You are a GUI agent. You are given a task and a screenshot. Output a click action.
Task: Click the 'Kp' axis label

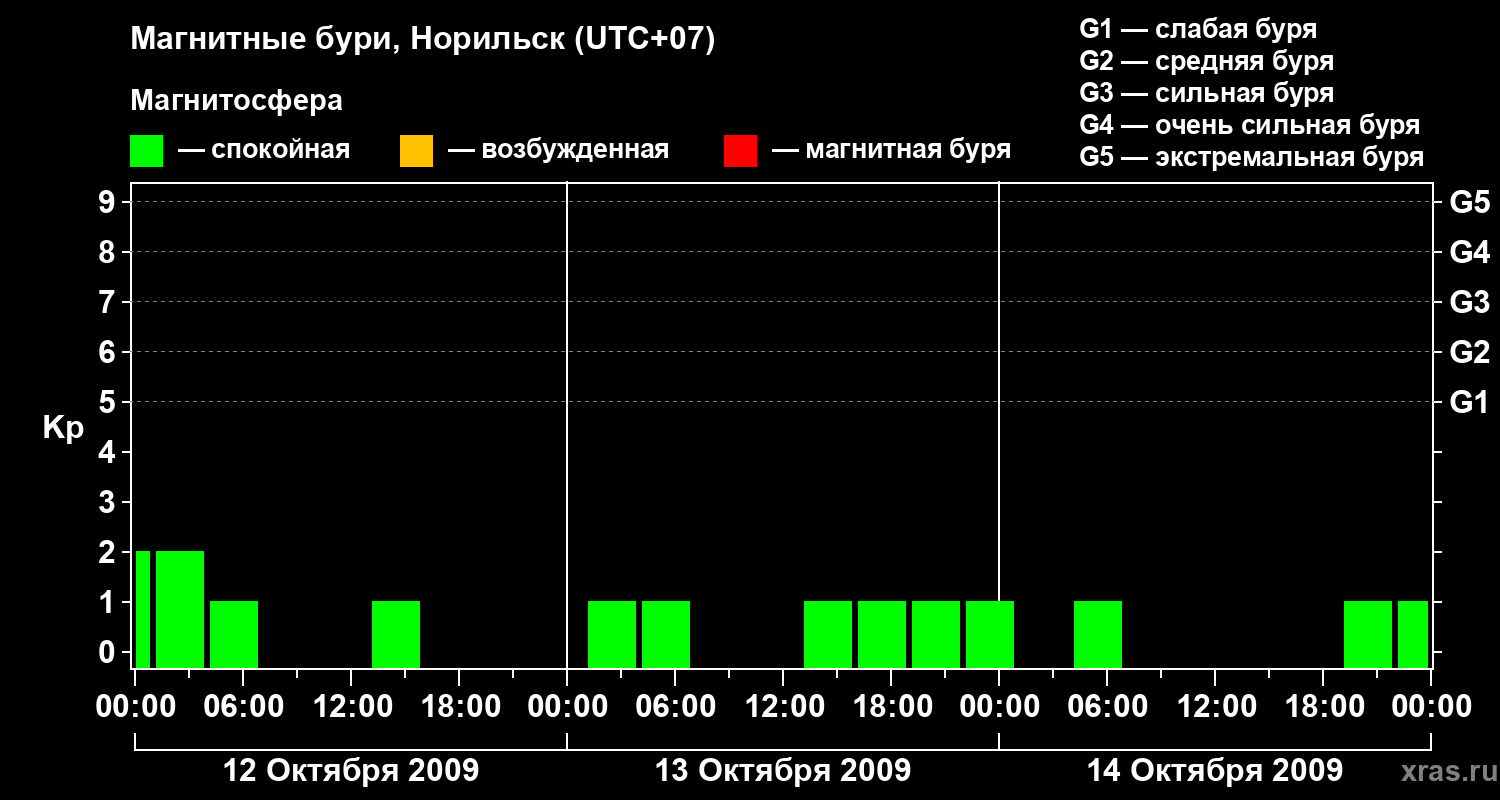pos(63,429)
